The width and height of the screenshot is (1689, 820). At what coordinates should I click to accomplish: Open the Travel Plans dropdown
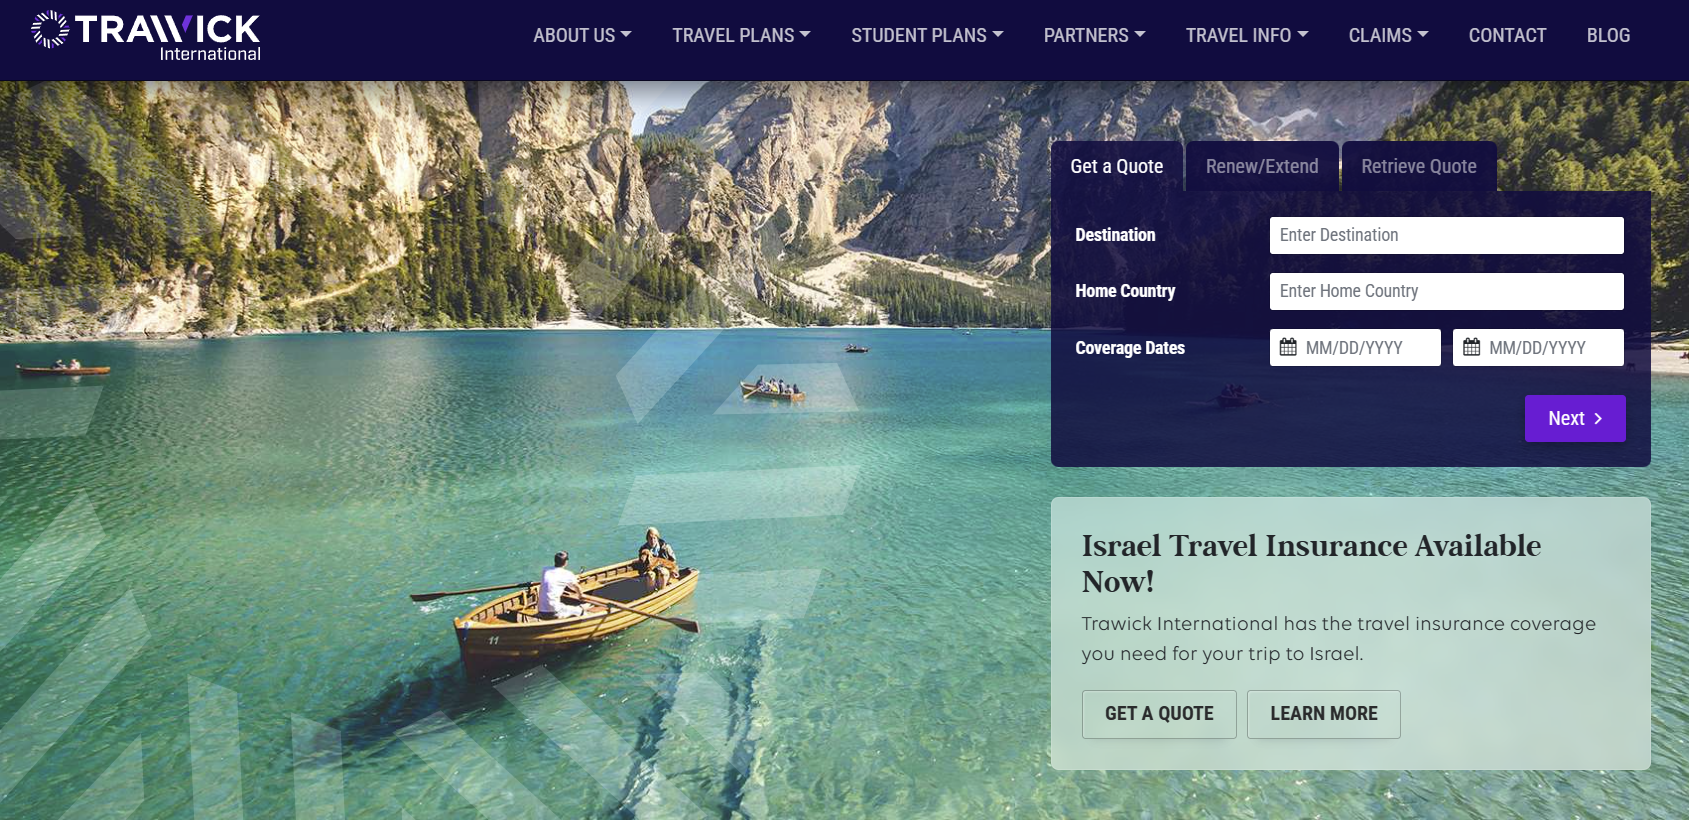[741, 35]
